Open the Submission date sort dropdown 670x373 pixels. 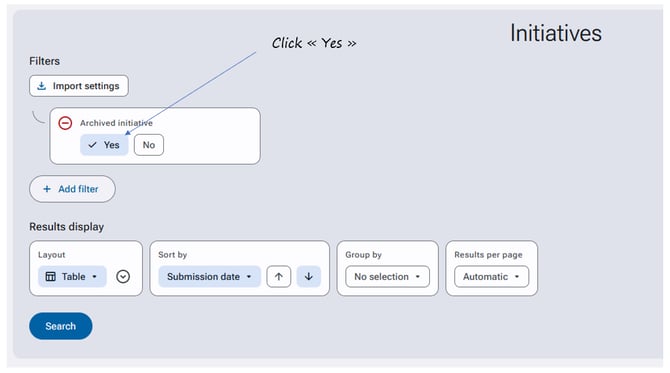[x=209, y=276]
